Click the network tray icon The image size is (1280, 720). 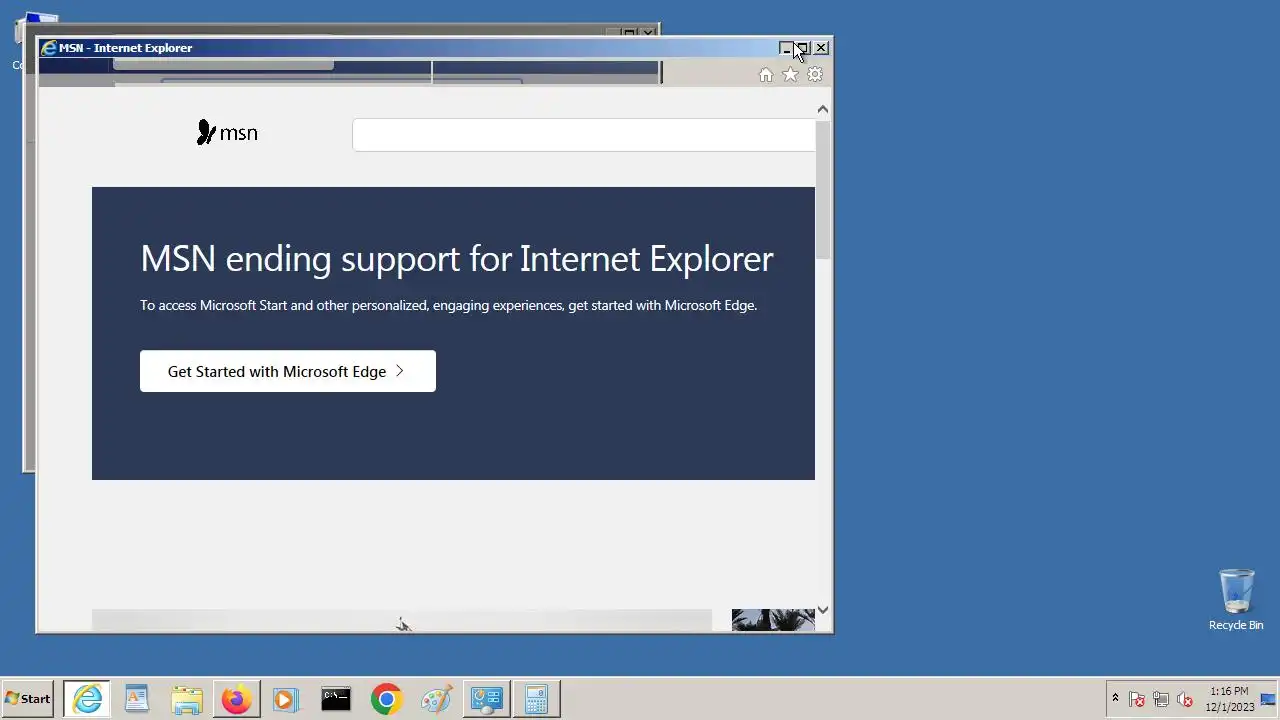(x=1161, y=699)
